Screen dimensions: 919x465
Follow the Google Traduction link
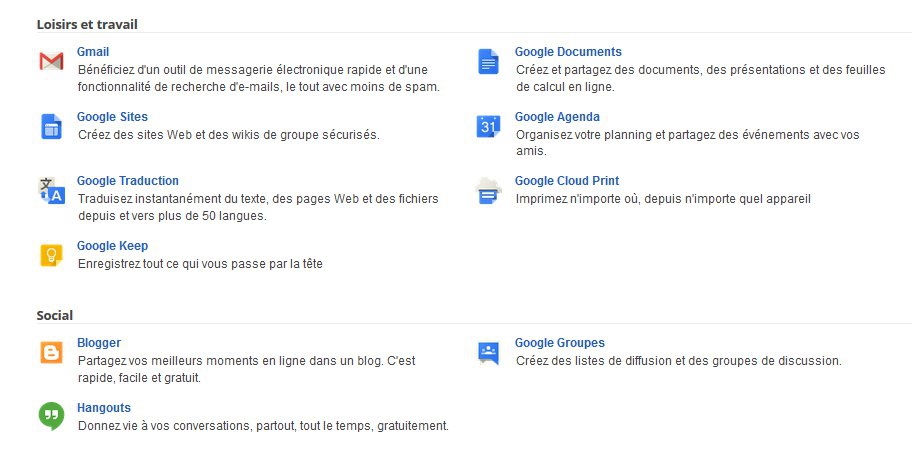(128, 181)
